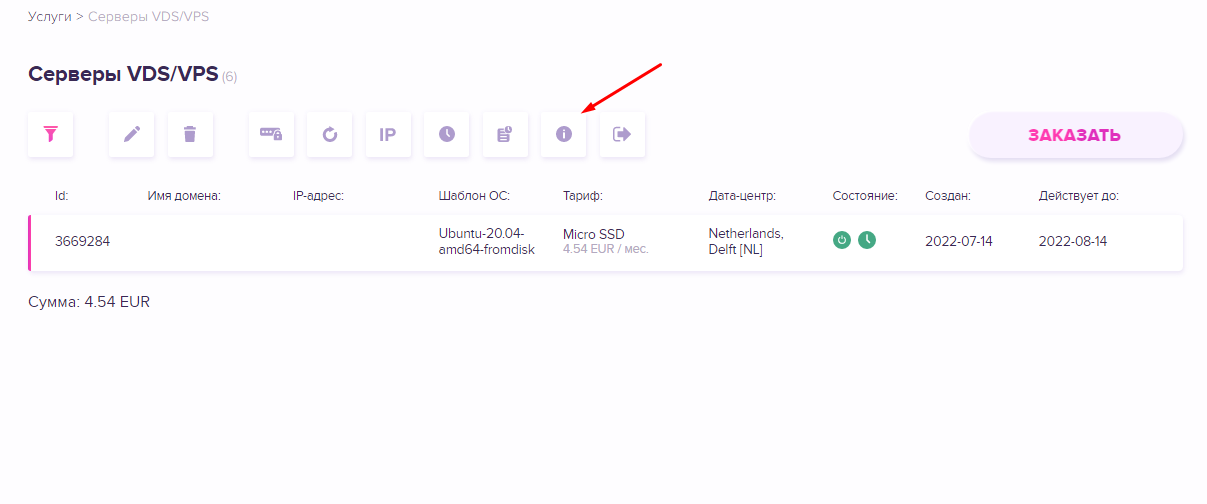Click the green clock status icon

coord(867,240)
